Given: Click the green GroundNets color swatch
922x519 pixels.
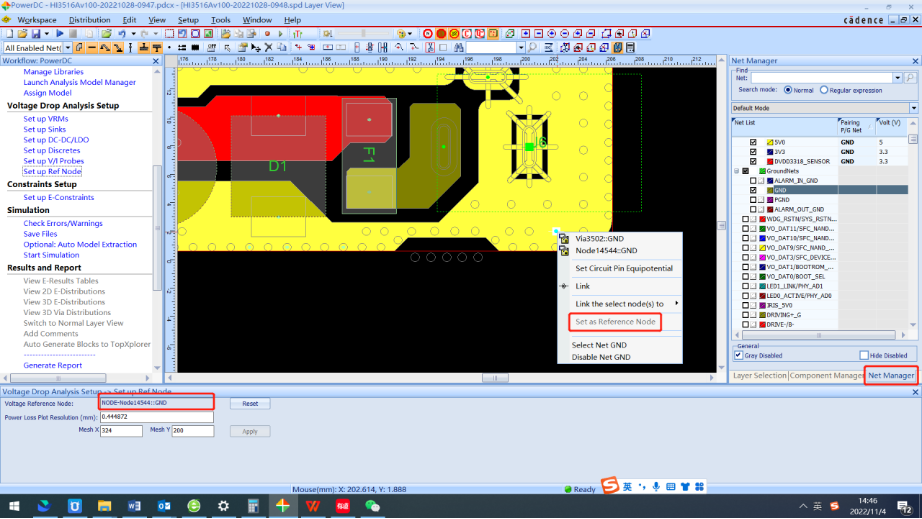Looking at the screenshot, I should [763, 171].
